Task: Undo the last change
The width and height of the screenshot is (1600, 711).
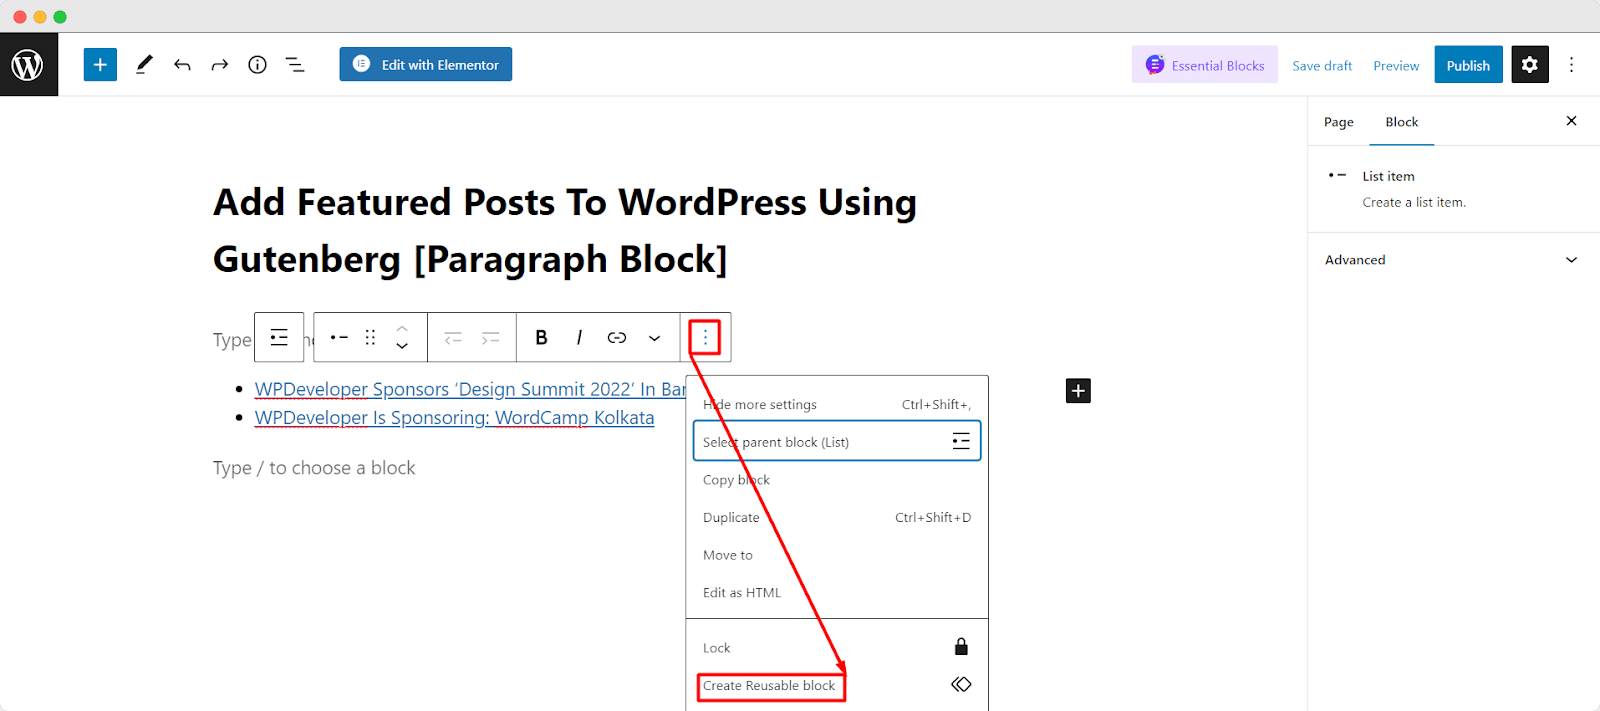Action: [182, 65]
